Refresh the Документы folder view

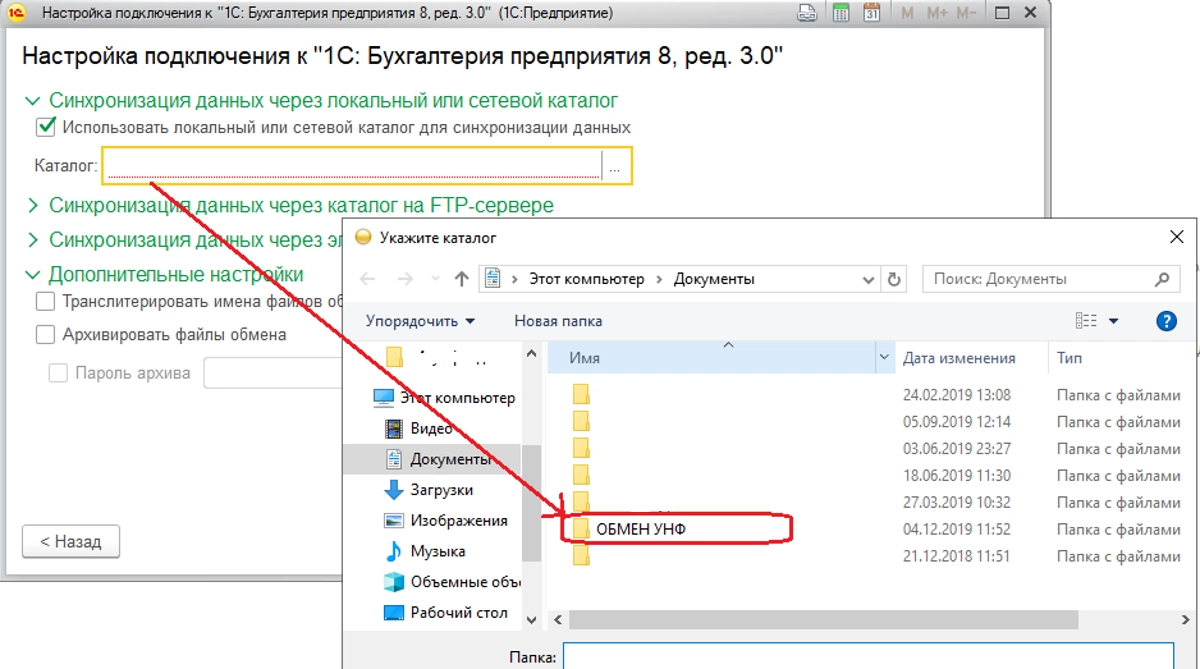coord(895,280)
